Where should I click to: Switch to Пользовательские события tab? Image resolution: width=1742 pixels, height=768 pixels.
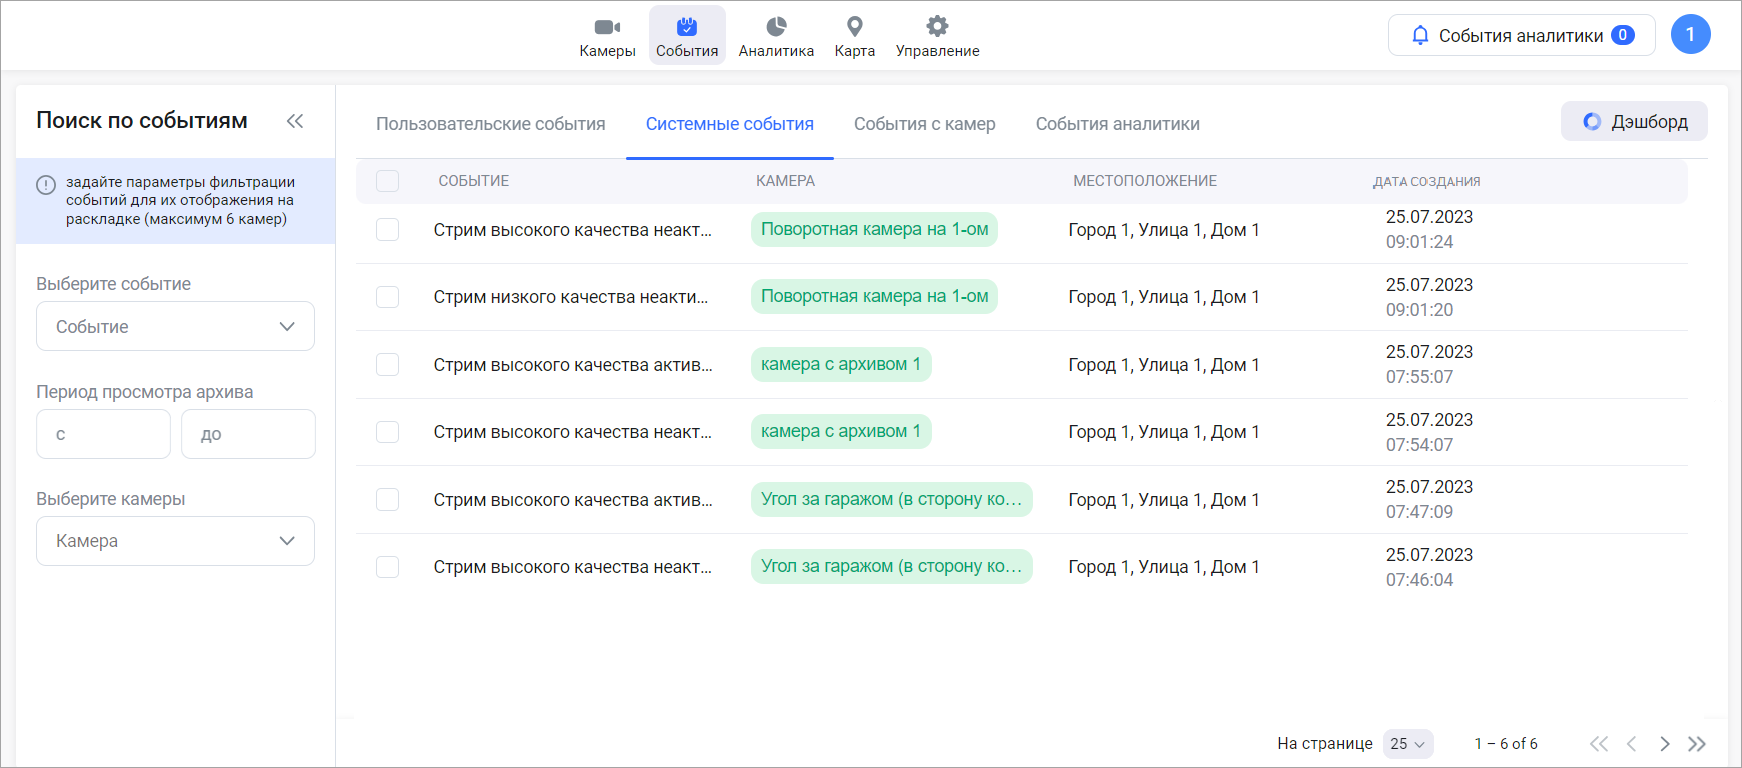(x=490, y=124)
